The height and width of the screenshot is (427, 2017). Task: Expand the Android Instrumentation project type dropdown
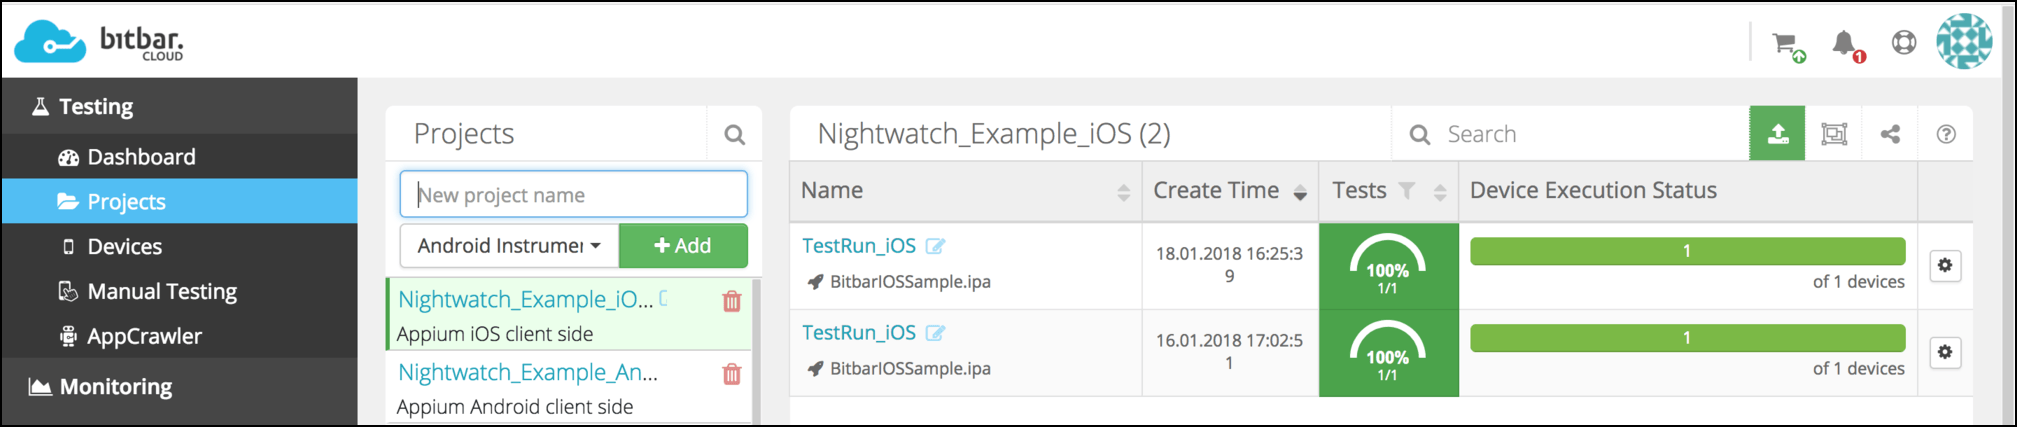[509, 246]
